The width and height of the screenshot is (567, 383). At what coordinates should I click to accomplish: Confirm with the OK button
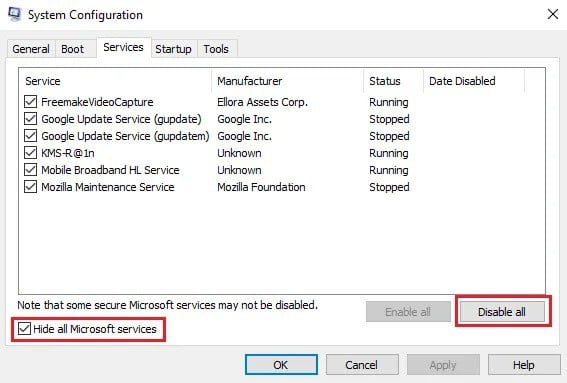click(x=281, y=365)
